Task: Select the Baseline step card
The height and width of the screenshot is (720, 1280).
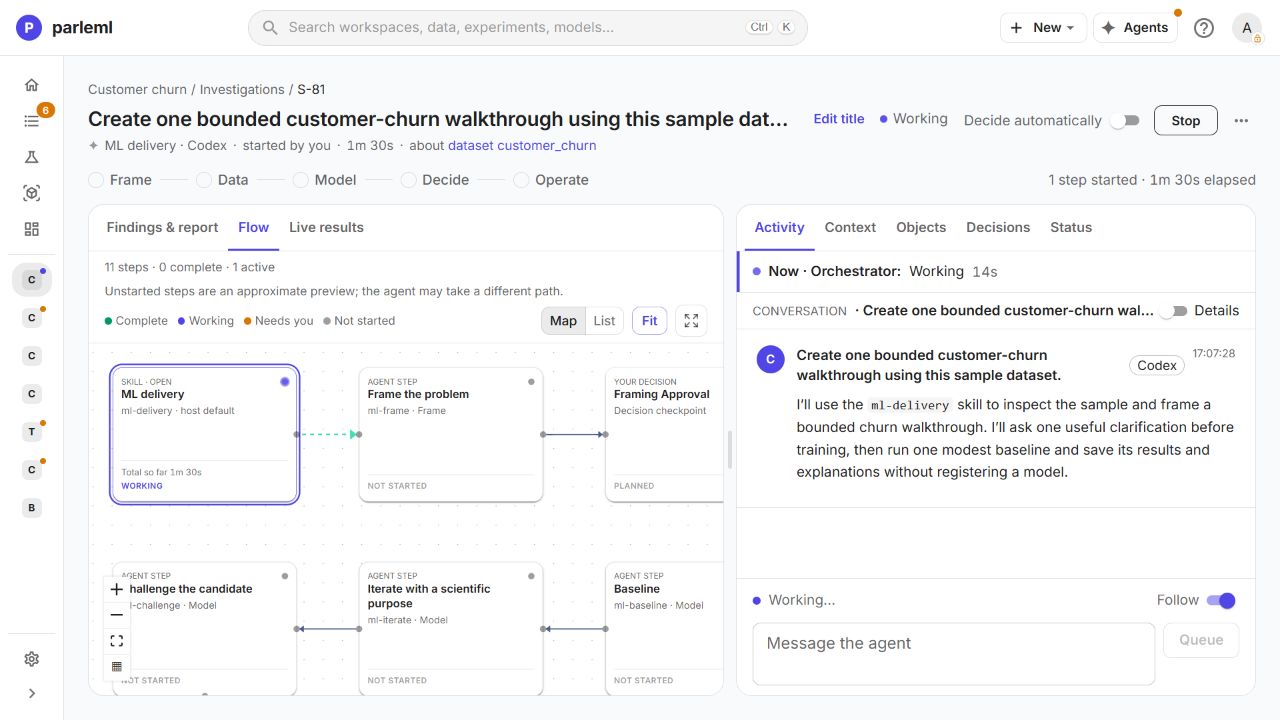Action: pos(664,628)
